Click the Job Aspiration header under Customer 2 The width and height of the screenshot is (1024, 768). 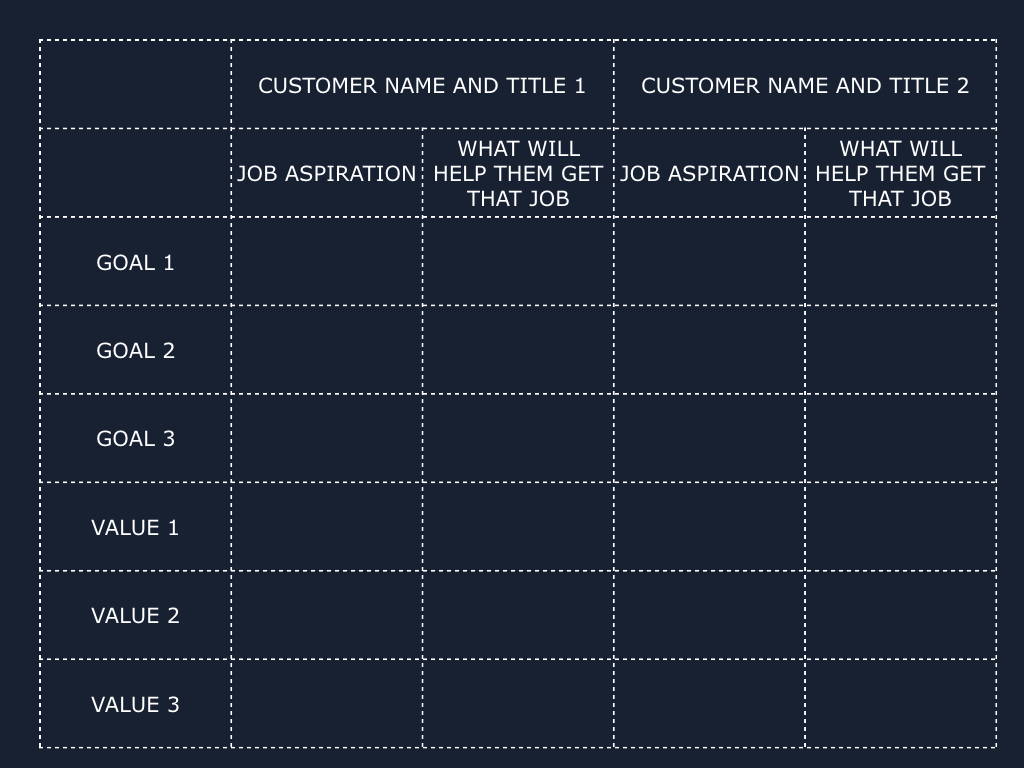click(x=709, y=173)
